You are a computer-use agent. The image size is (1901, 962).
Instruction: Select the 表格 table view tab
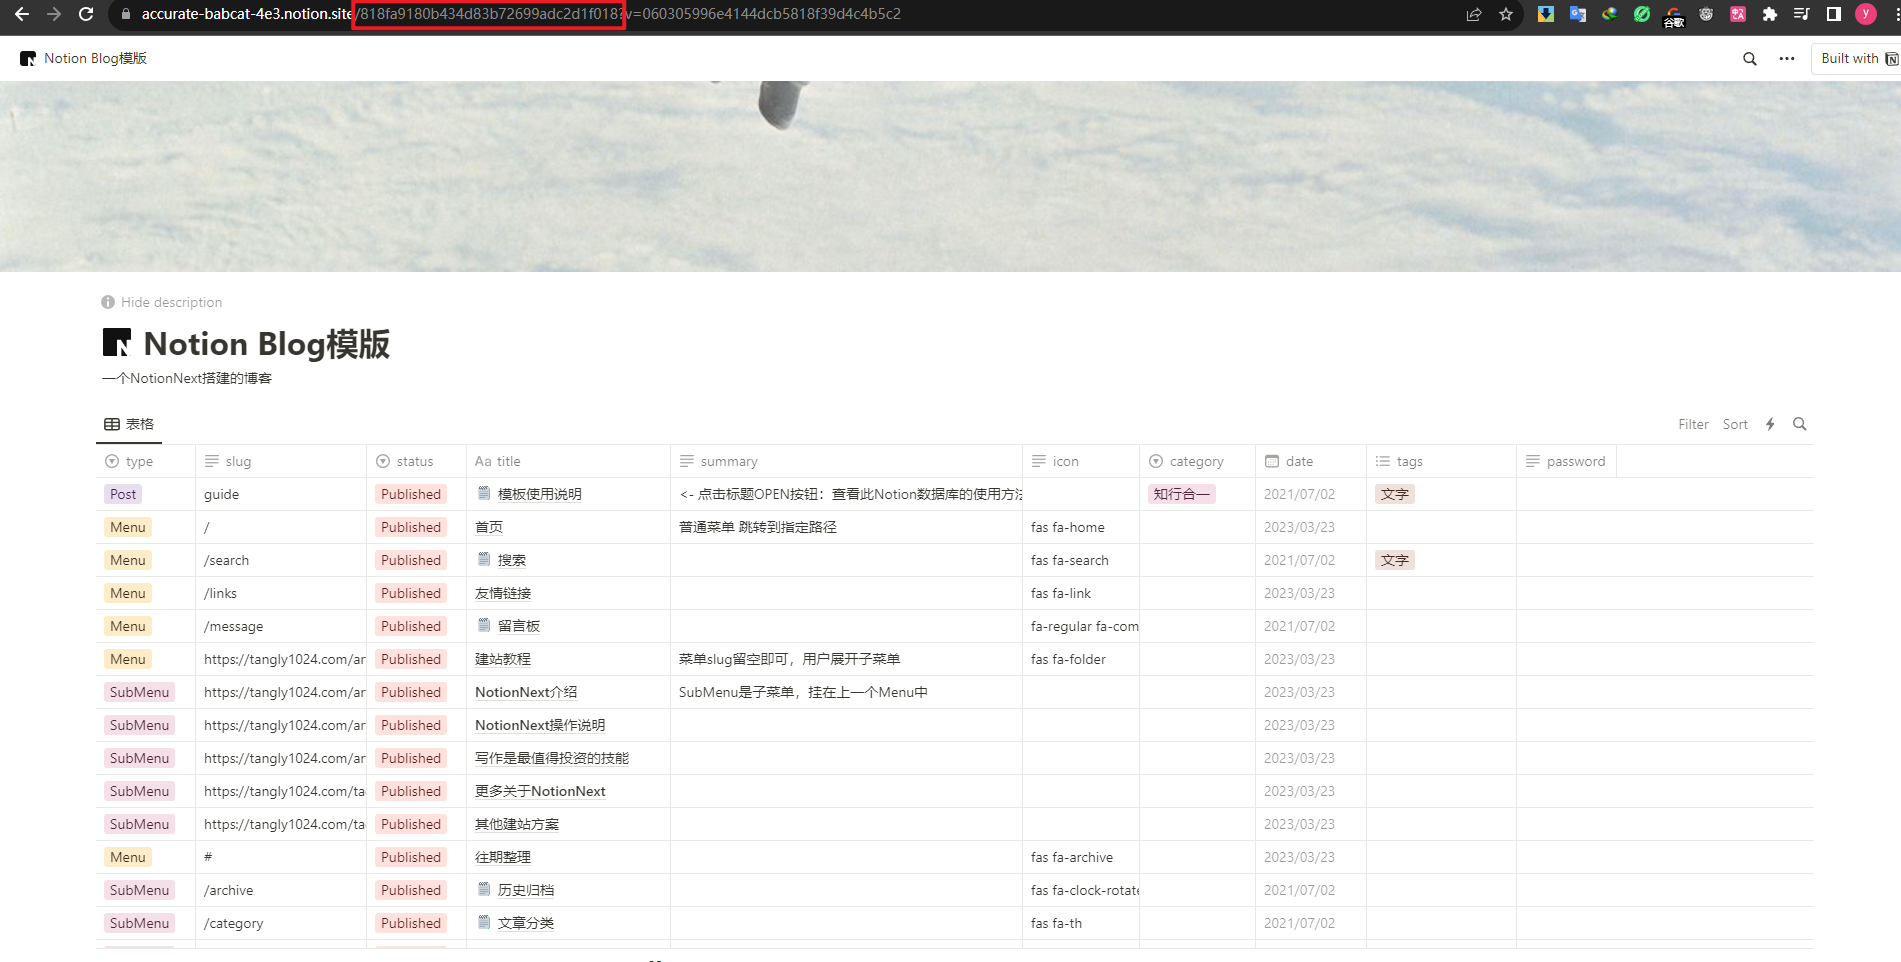click(x=129, y=424)
